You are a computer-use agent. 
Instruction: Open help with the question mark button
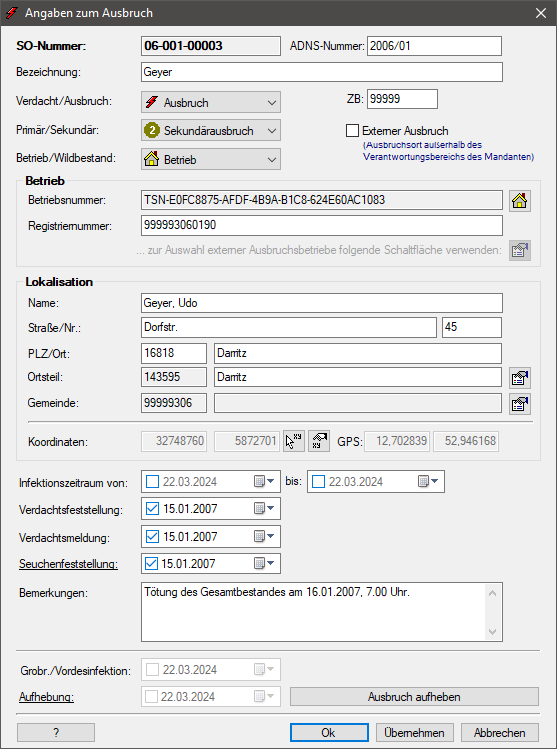[56, 732]
